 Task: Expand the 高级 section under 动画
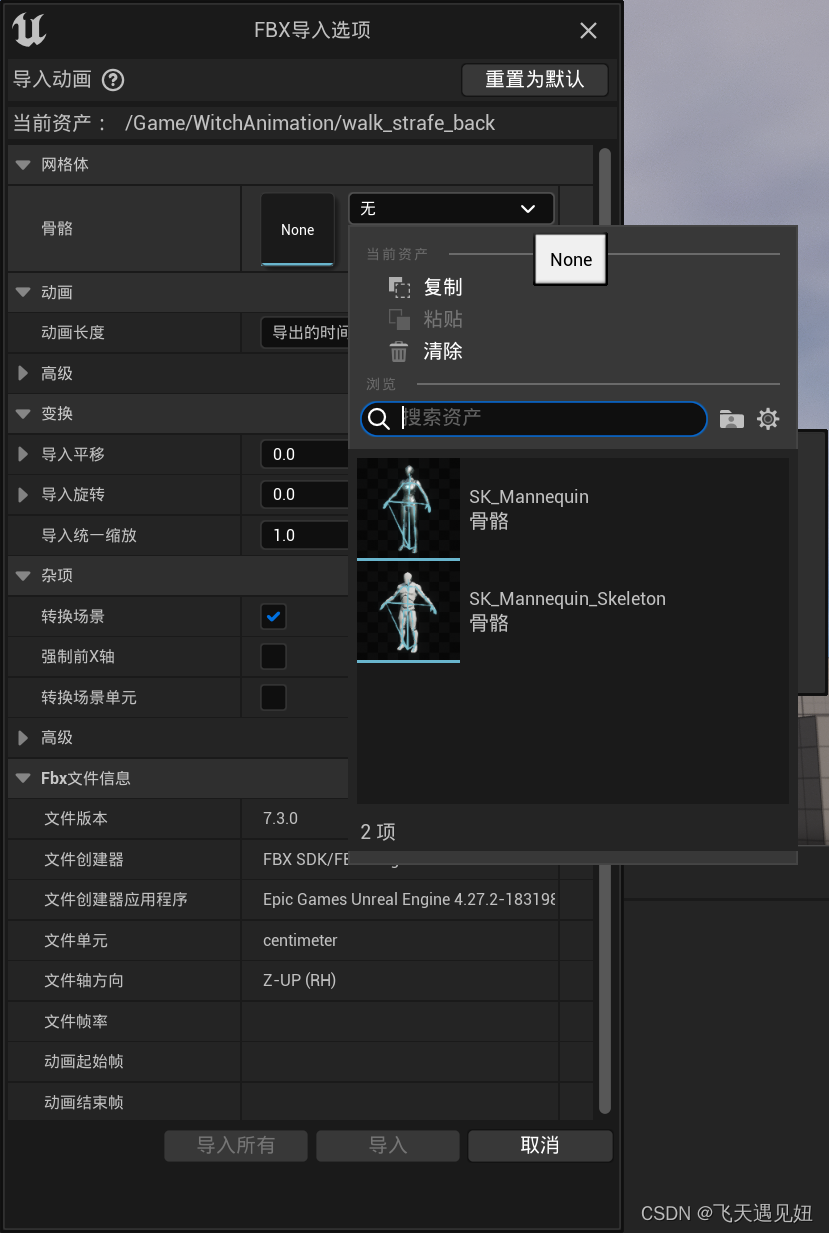point(23,374)
